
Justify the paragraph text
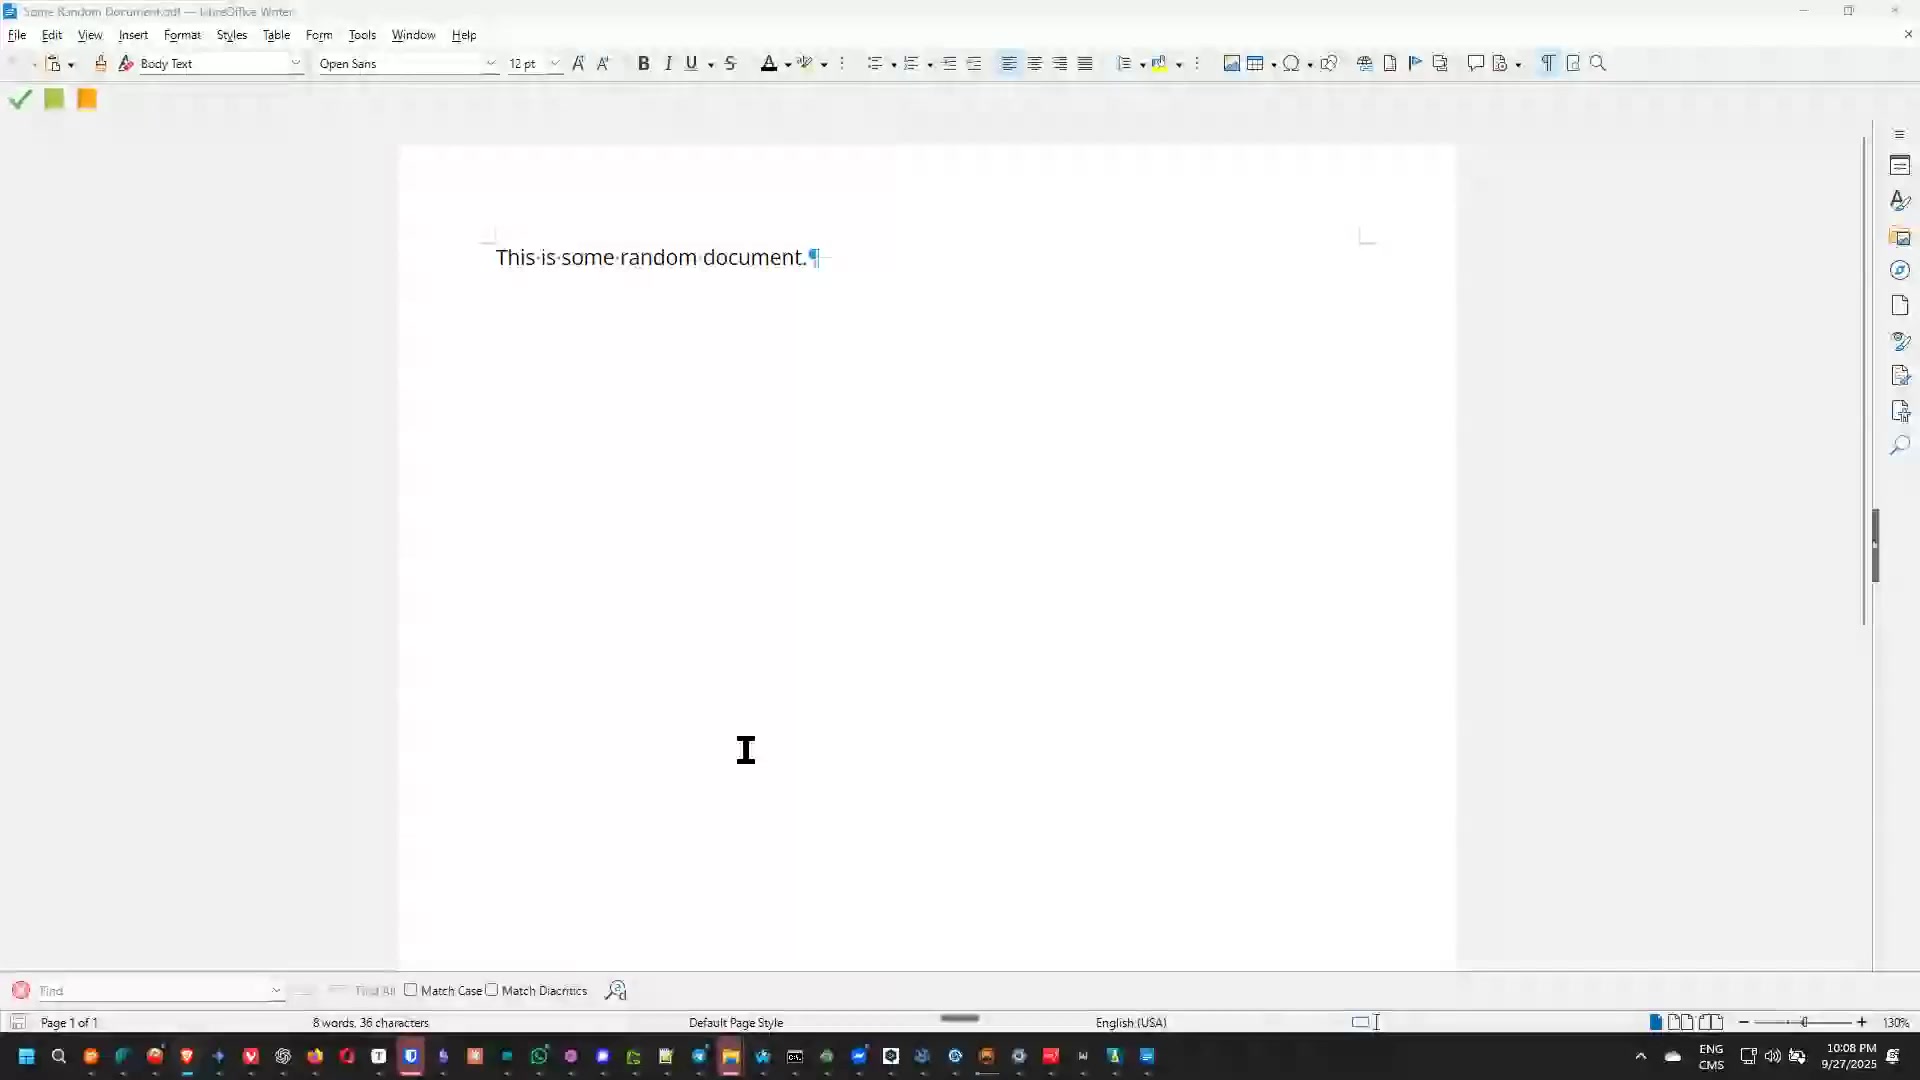click(1085, 63)
